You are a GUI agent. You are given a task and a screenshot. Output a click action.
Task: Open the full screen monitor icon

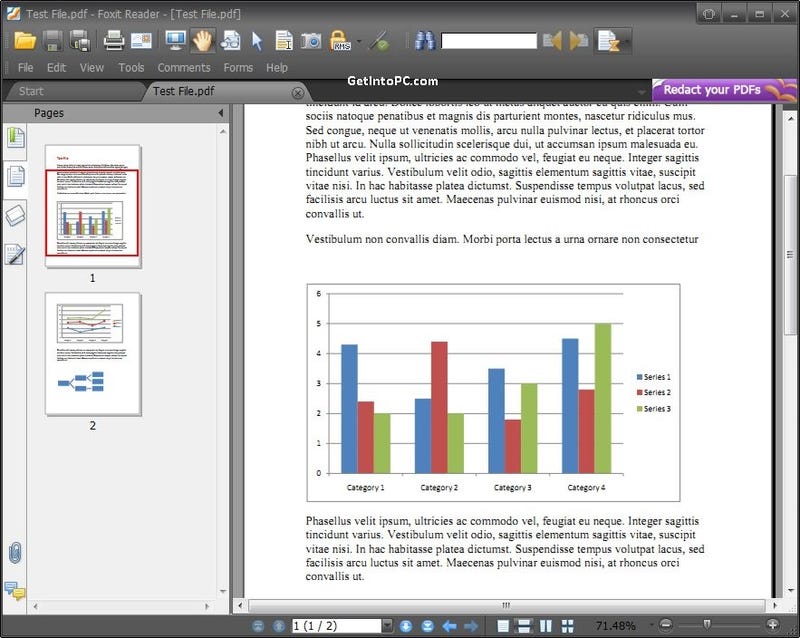175,41
